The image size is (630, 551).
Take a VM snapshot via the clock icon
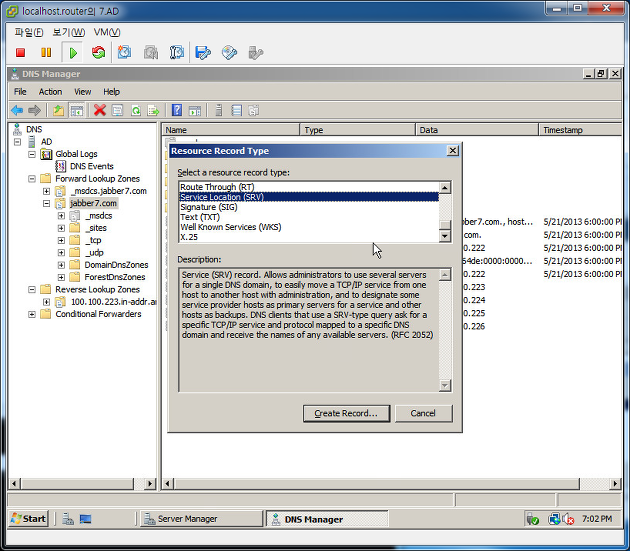(125, 52)
